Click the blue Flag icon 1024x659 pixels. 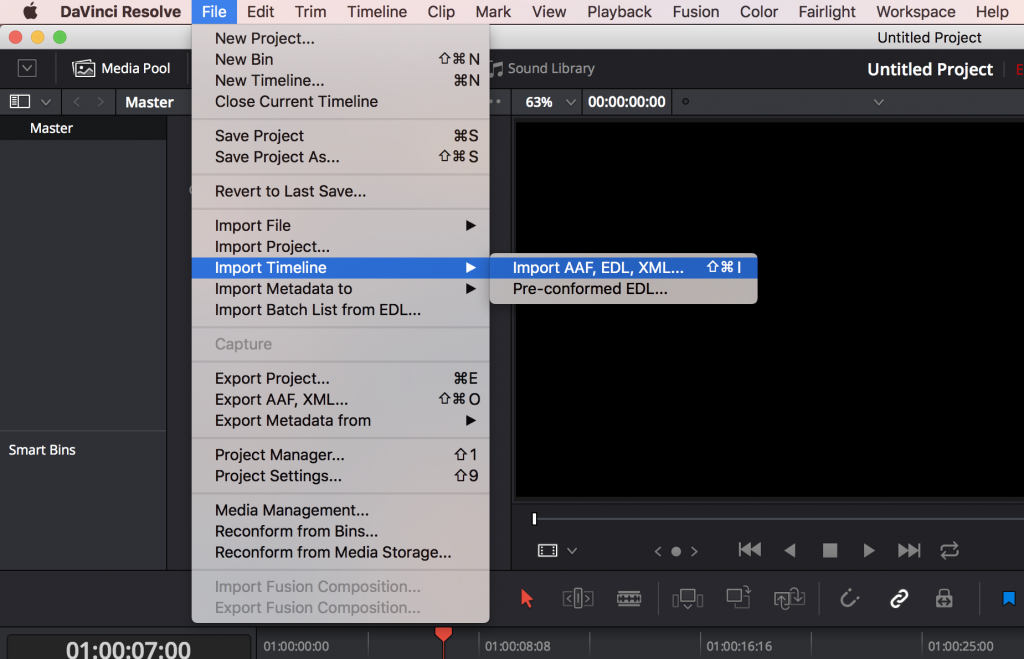(1009, 598)
